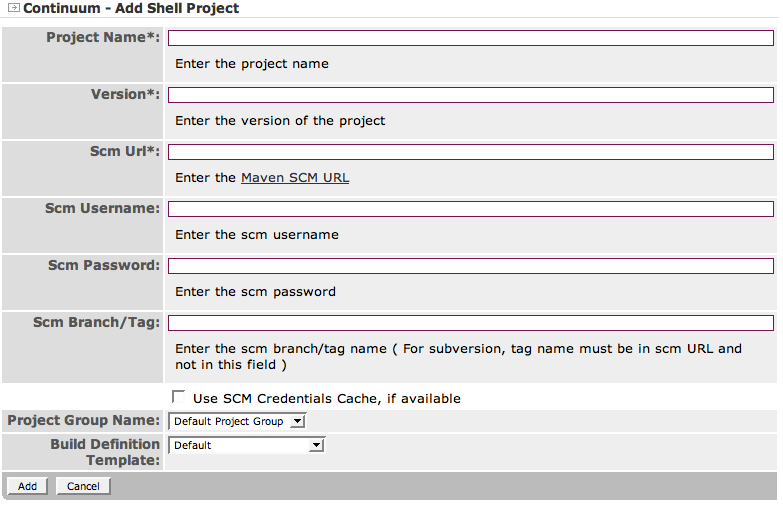Focus the Scm Password field
Image resolution: width=783 pixels, height=506 pixels.
click(470, 266)
